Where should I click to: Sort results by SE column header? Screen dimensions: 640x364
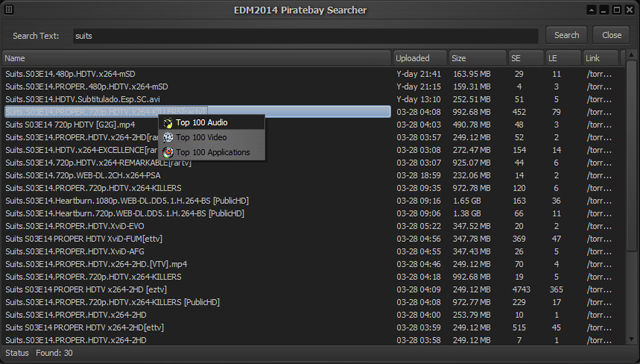click(x=526, y=58)
